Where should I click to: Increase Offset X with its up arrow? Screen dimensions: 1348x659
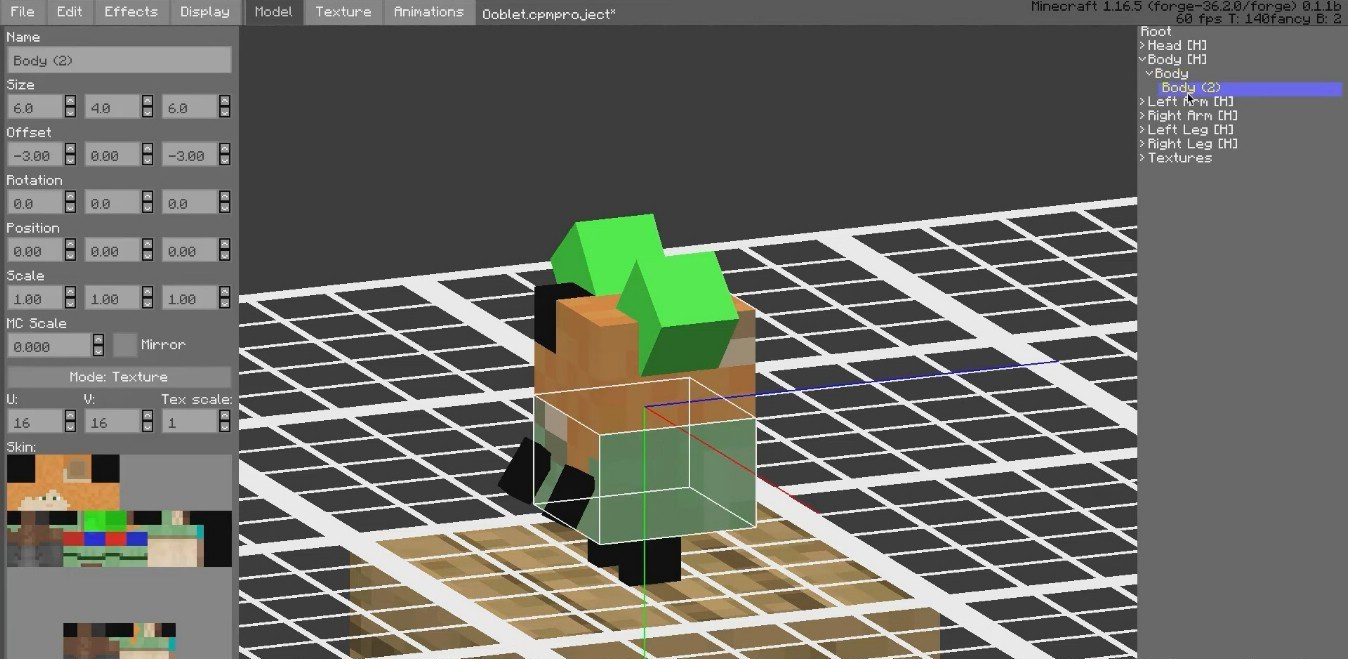(70, 149)
